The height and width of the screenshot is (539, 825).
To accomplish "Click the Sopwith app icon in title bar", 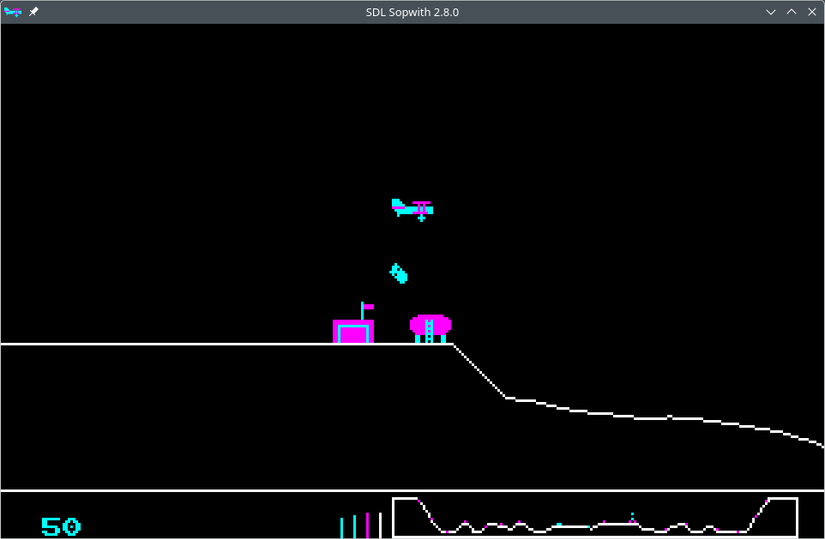I will coord(13,12).
